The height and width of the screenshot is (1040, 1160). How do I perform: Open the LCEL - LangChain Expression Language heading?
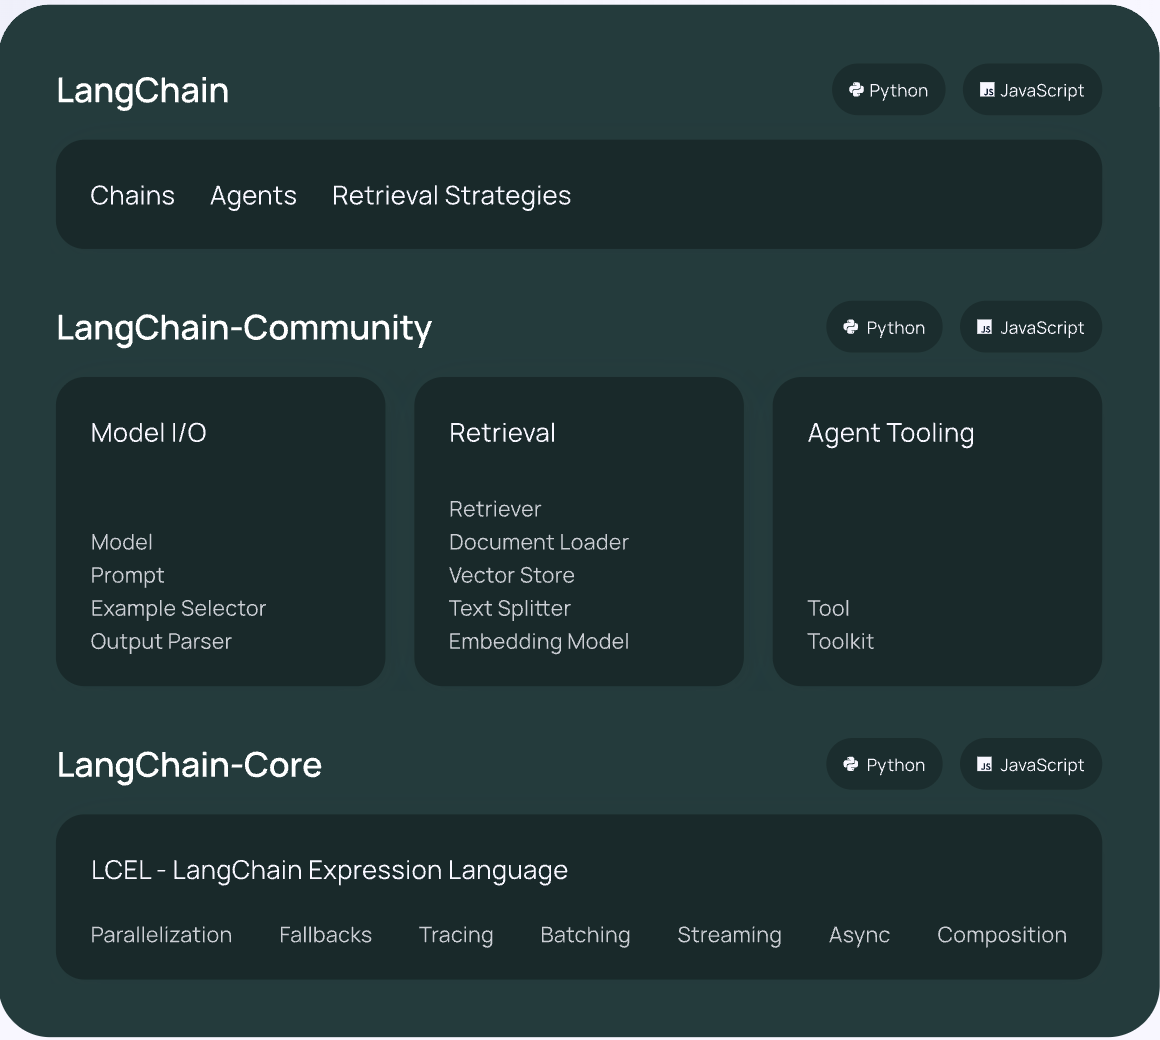point(329,870)
